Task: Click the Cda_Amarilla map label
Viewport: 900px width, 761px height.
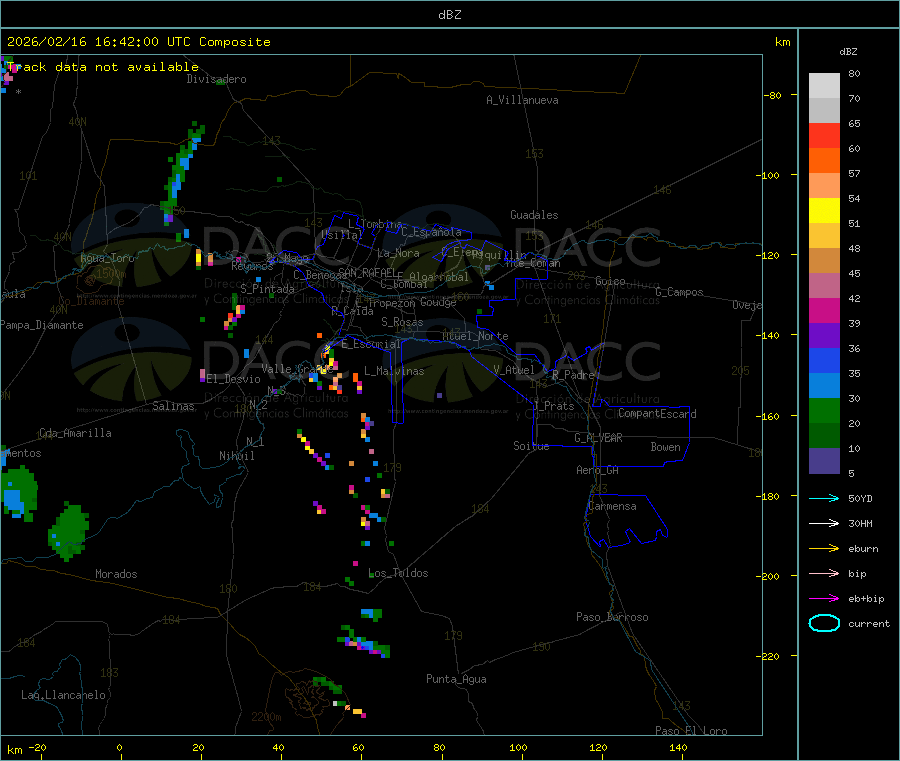Action: (x=75, y=433)
